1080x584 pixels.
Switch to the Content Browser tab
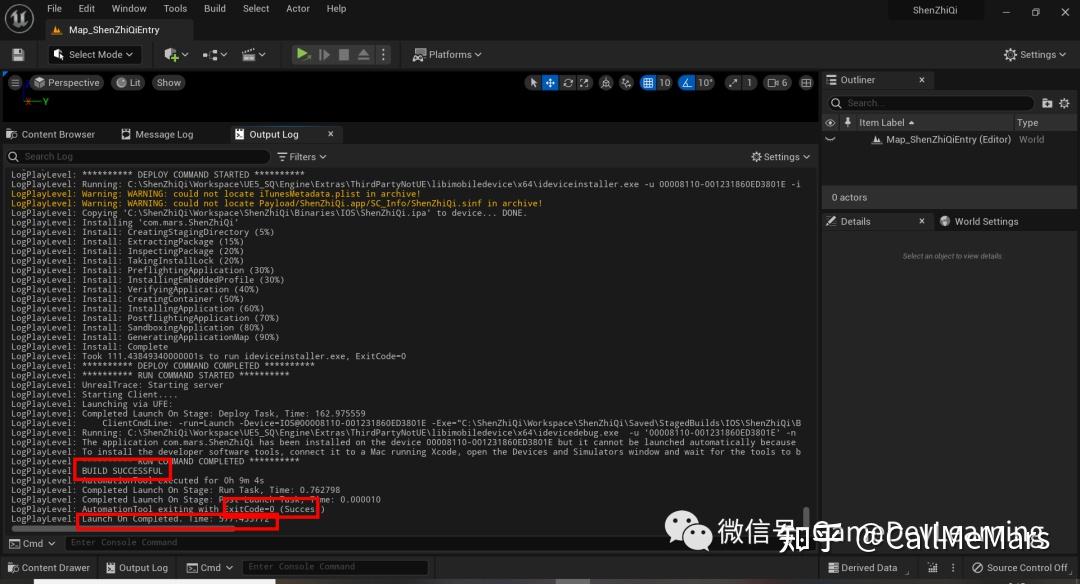click(50, 134)
